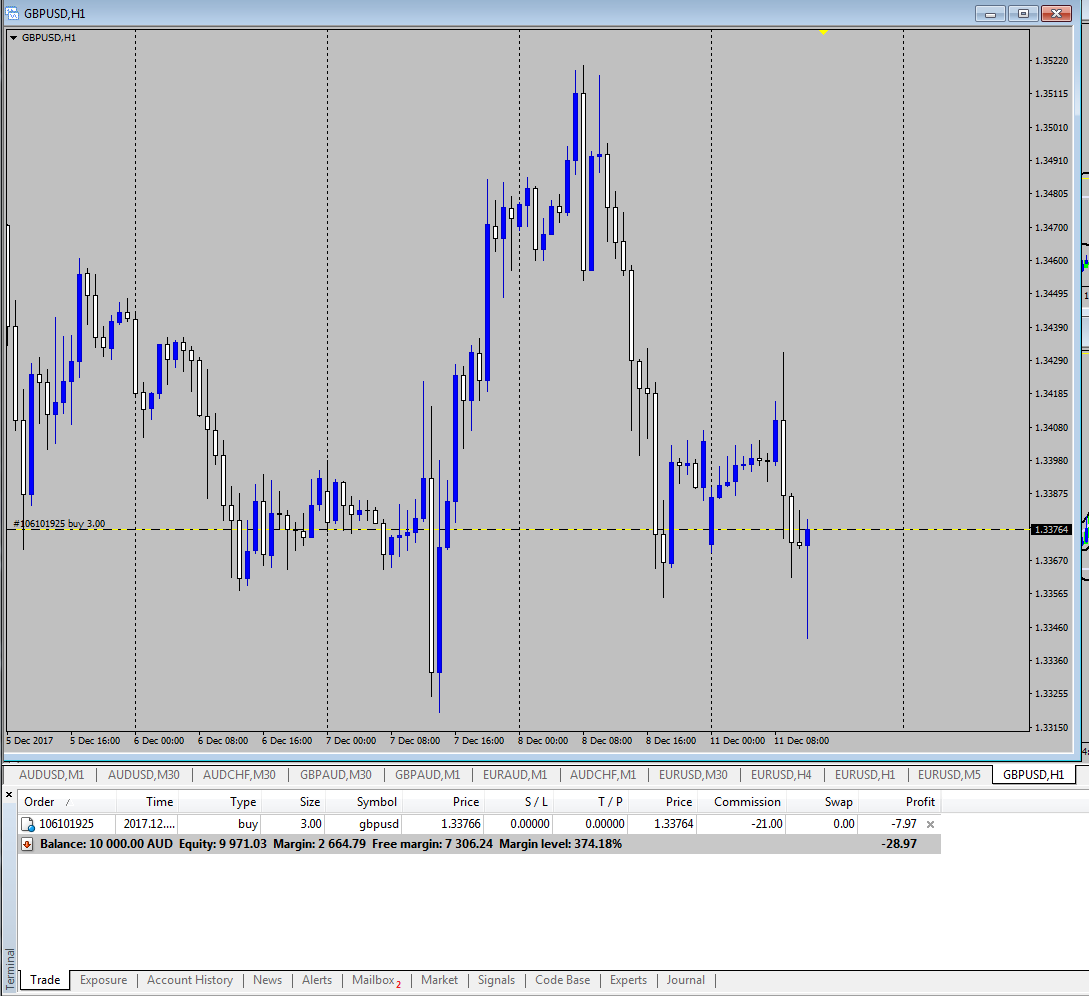Close order 106101925 with the x button
Screen dimensions: 1089x996
tap(931, 824)
